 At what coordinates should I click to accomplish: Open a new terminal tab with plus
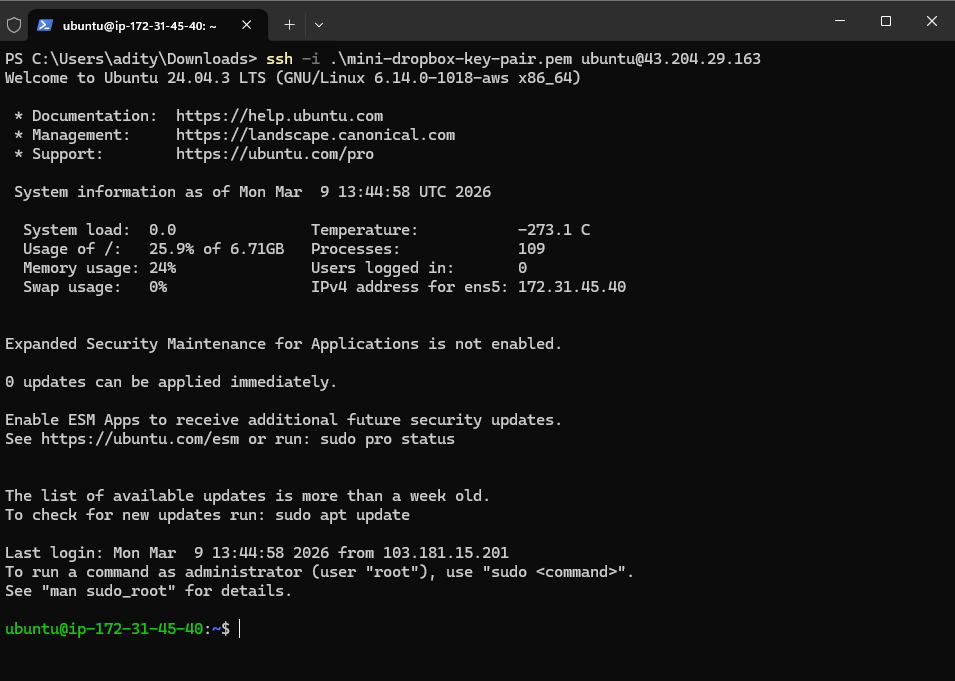[289, 24]
